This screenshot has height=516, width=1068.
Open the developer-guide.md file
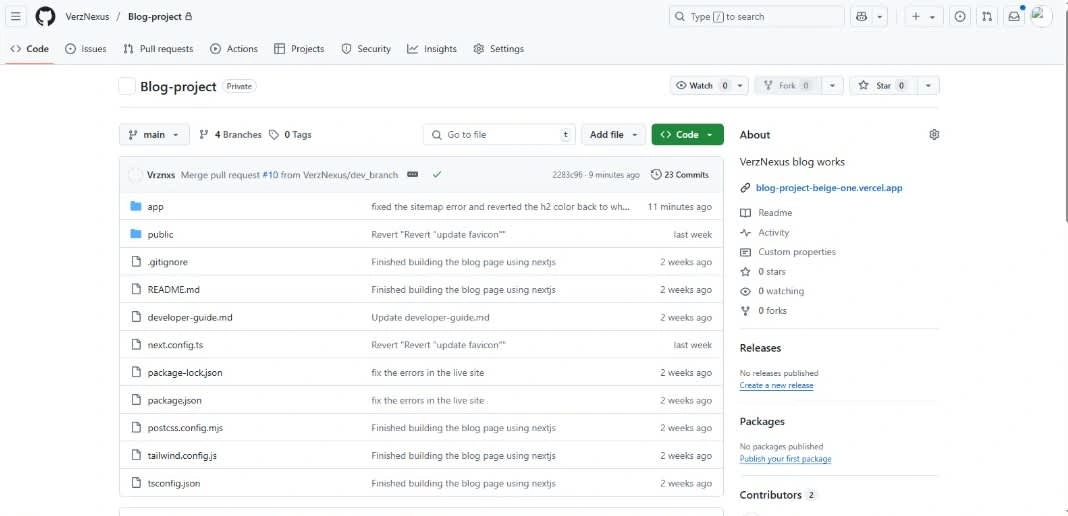coord(190,317)
